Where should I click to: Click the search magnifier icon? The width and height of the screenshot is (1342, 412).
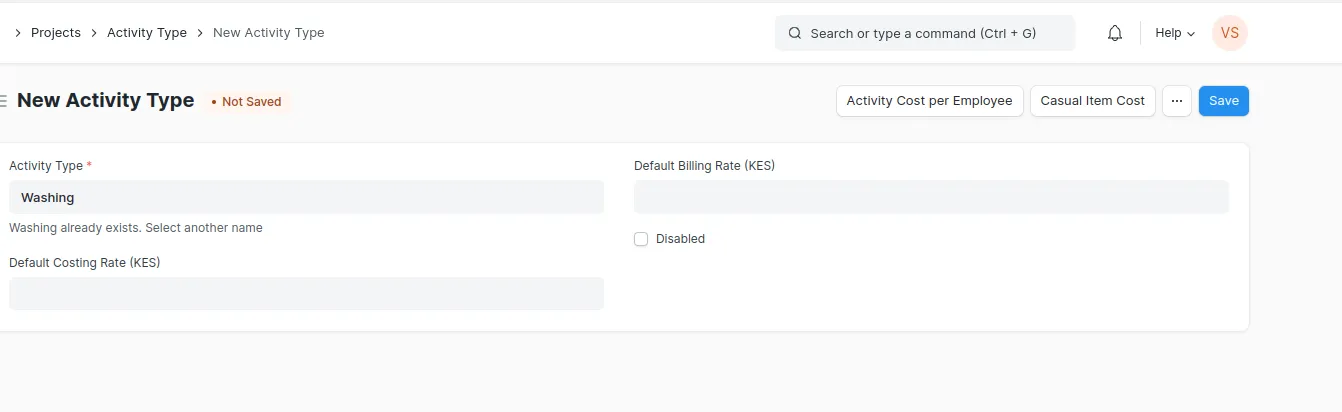point(795,33)
